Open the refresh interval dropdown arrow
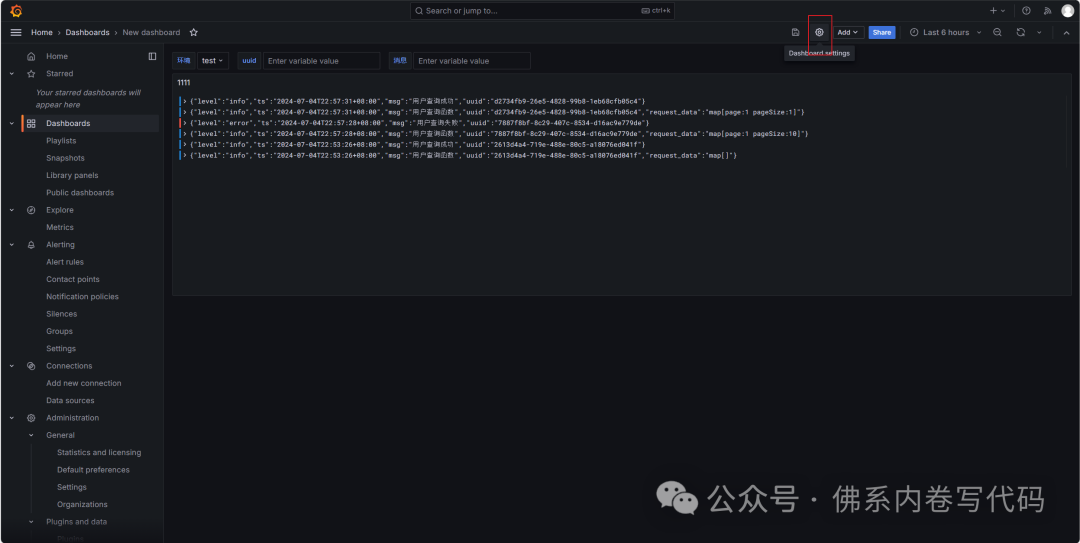This screenshot has height=543, width=1080. [1039, 32]
